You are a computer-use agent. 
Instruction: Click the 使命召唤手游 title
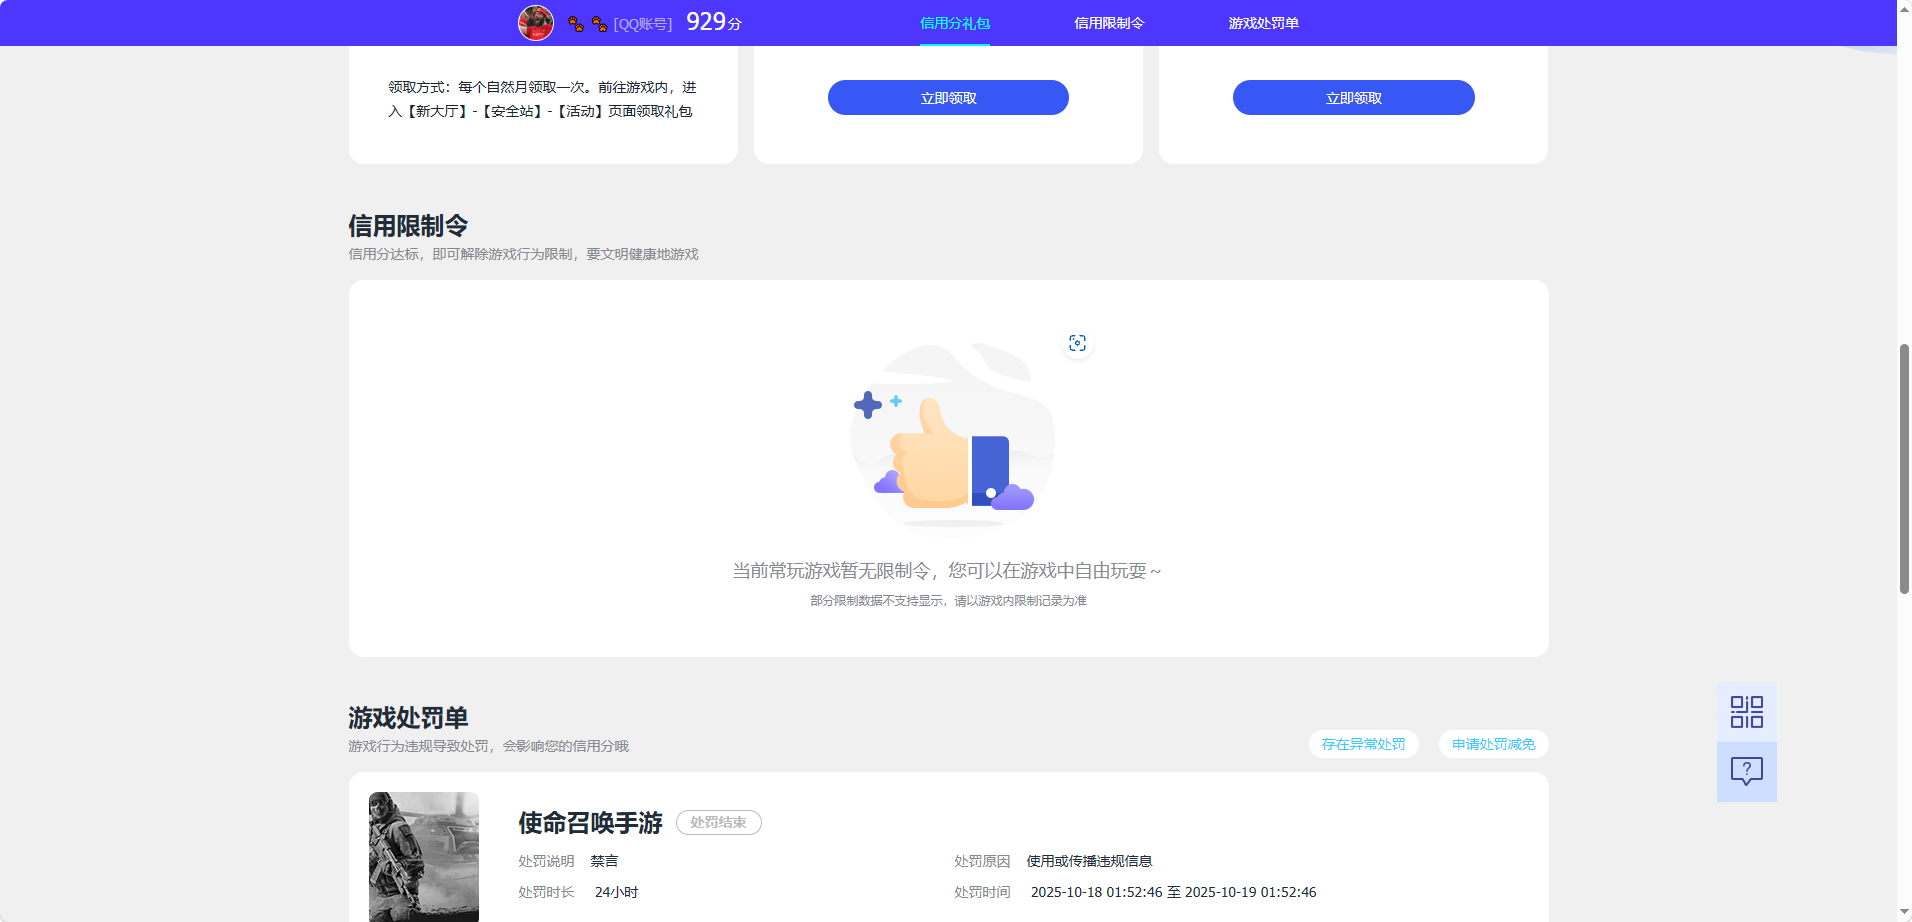590,823
